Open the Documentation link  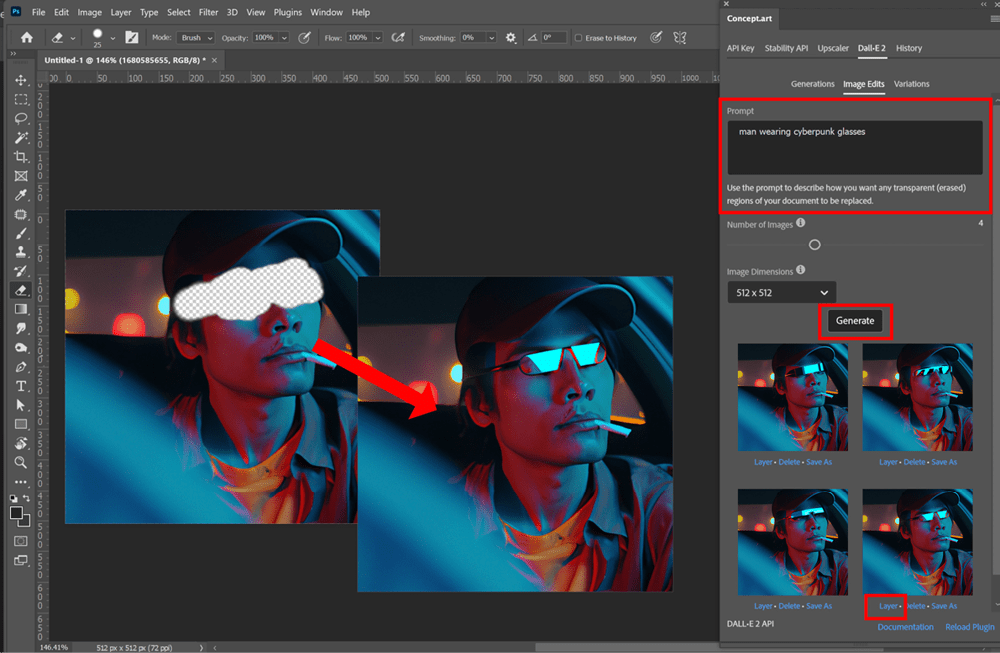(905, 627)
